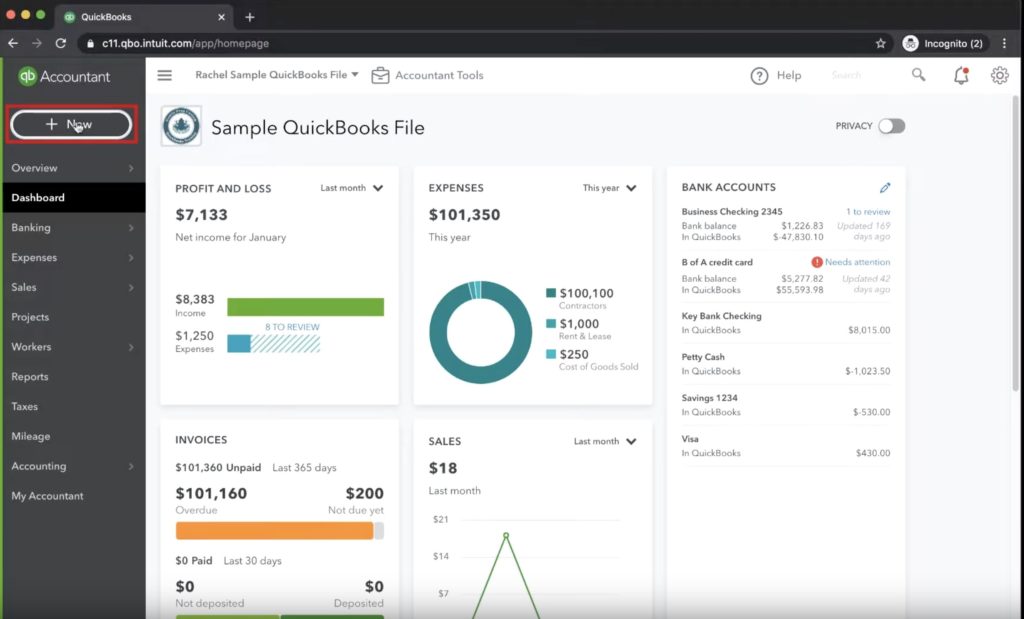Open the Needs attention link

pyautogui.click(x=857, y=262)
